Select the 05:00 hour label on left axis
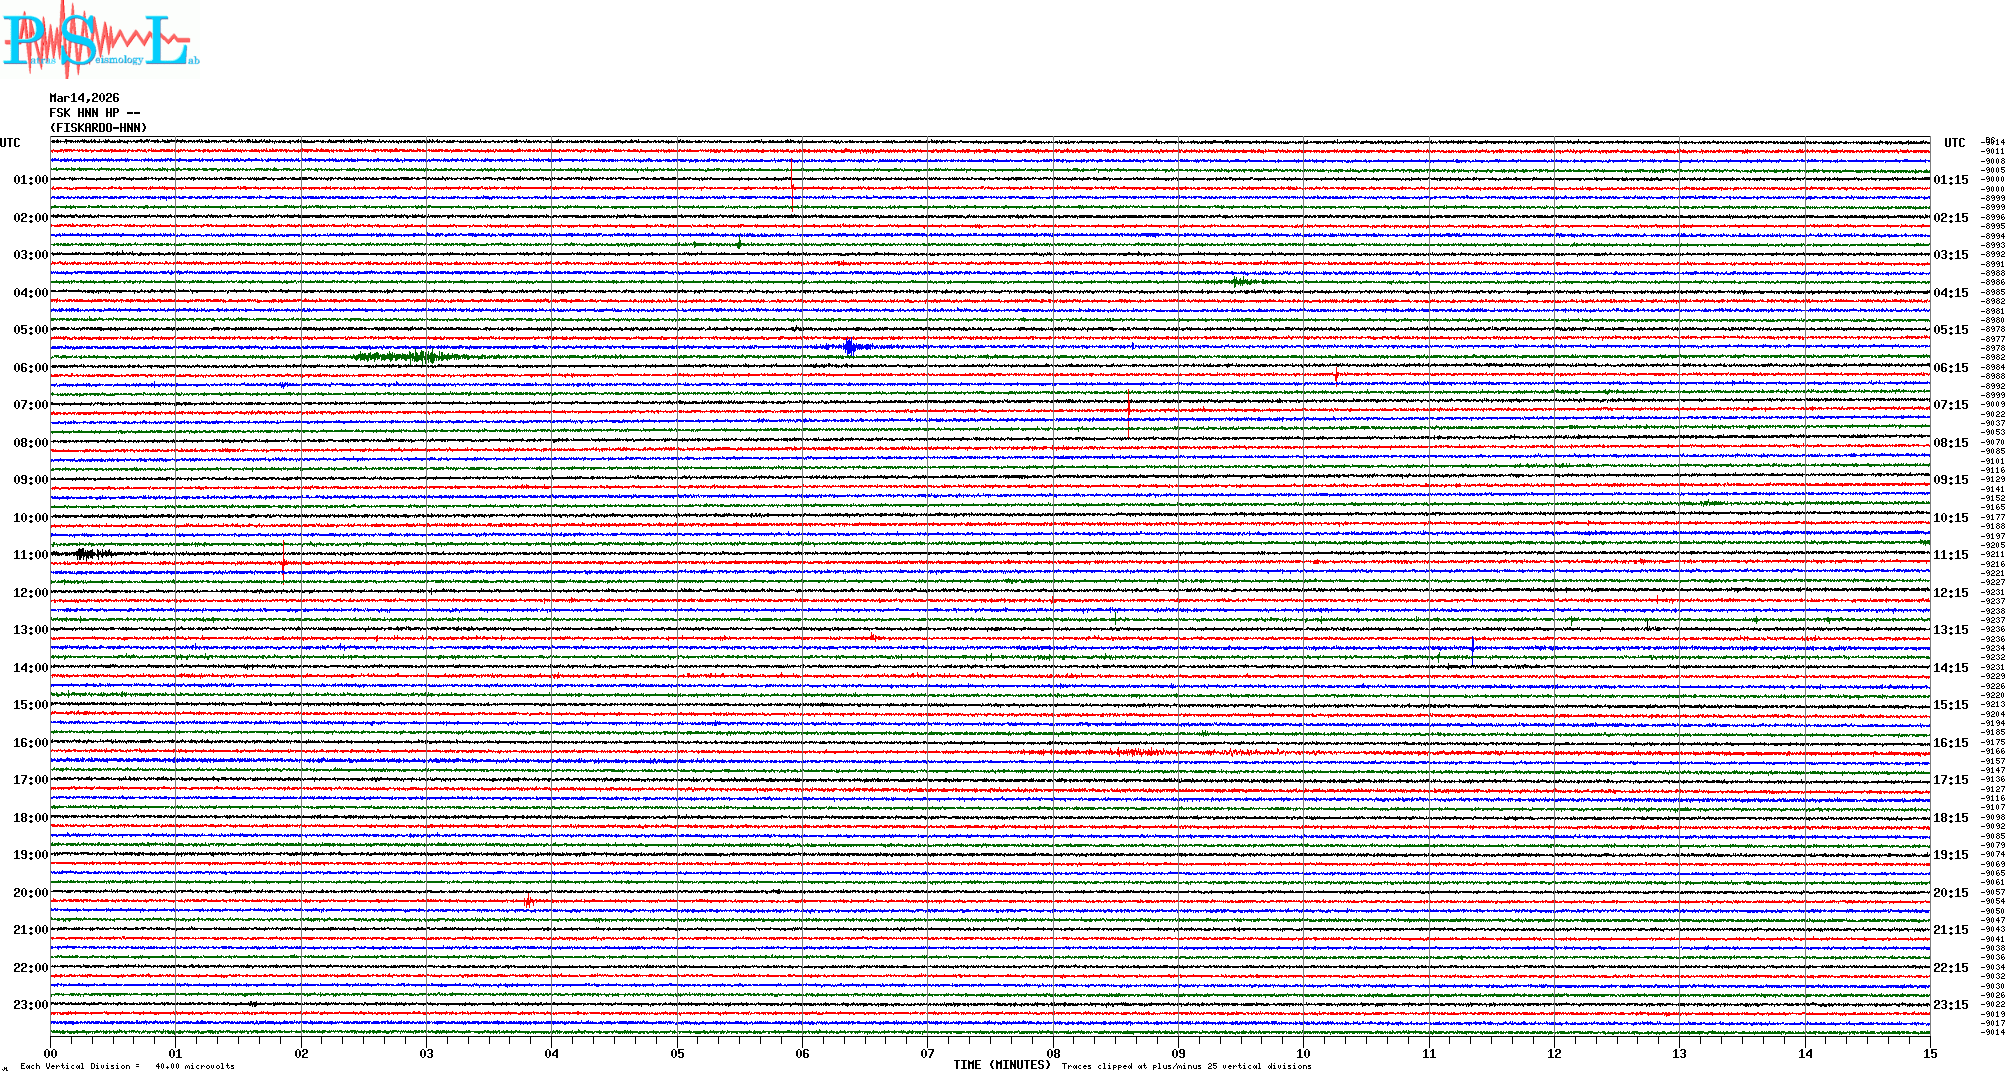Screen dimensions: 2010x1080 (30, 330)
